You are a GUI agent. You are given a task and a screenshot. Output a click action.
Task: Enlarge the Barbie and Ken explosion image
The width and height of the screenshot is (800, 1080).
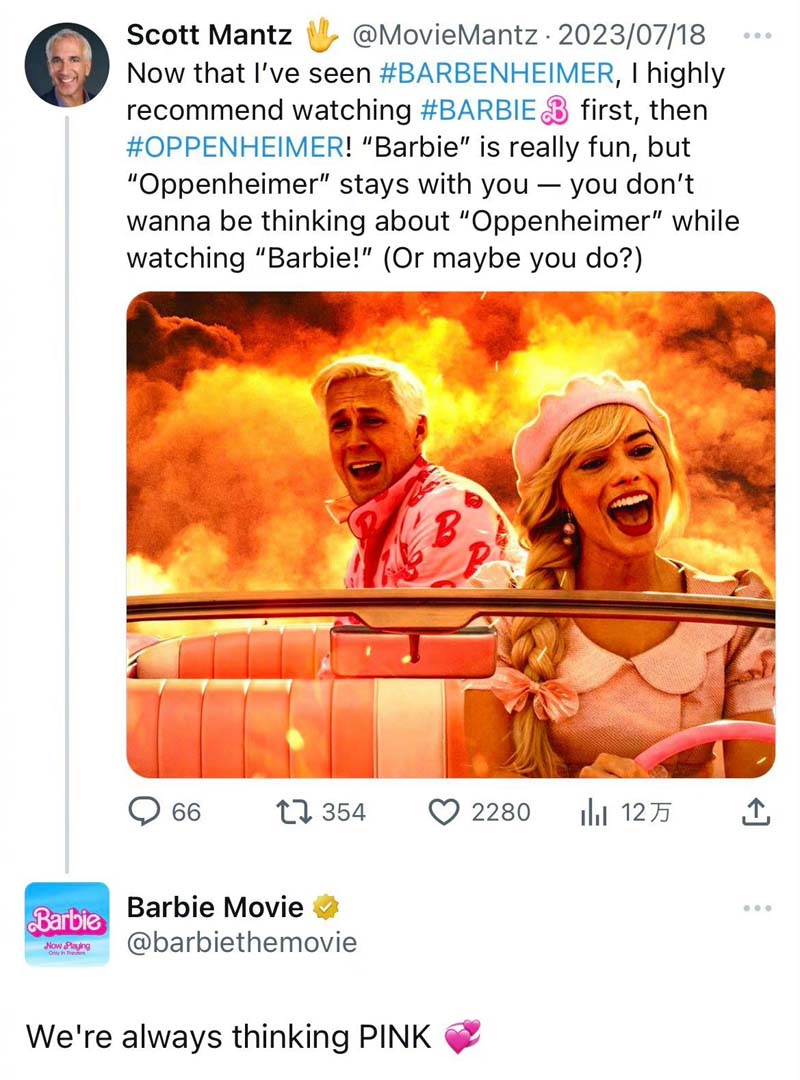tap(451, 534)
